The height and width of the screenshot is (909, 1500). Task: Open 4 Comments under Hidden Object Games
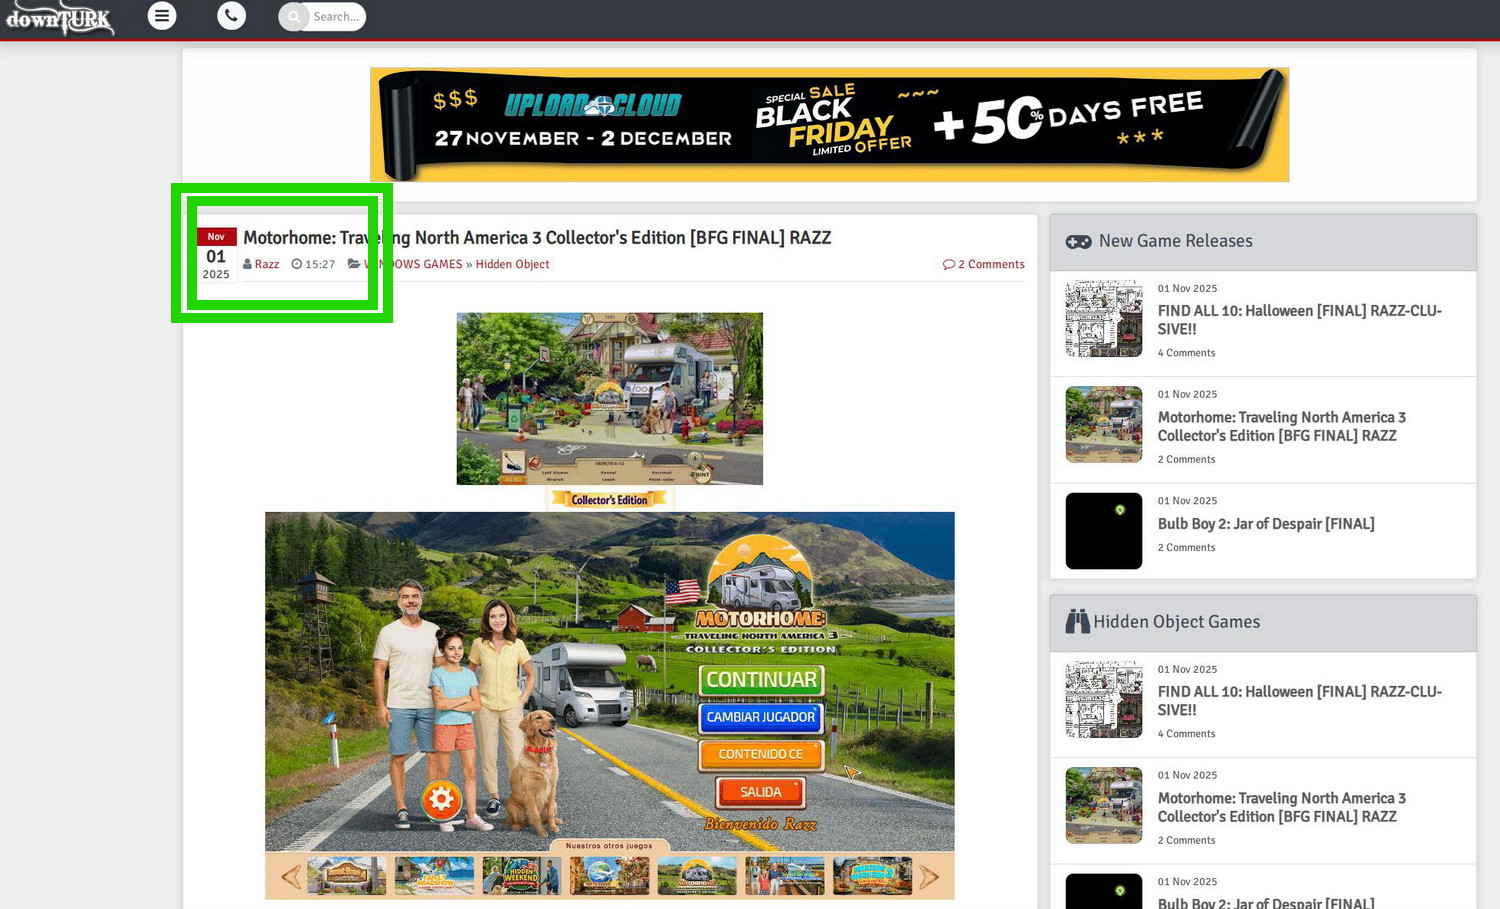(x=1187, y=734)
